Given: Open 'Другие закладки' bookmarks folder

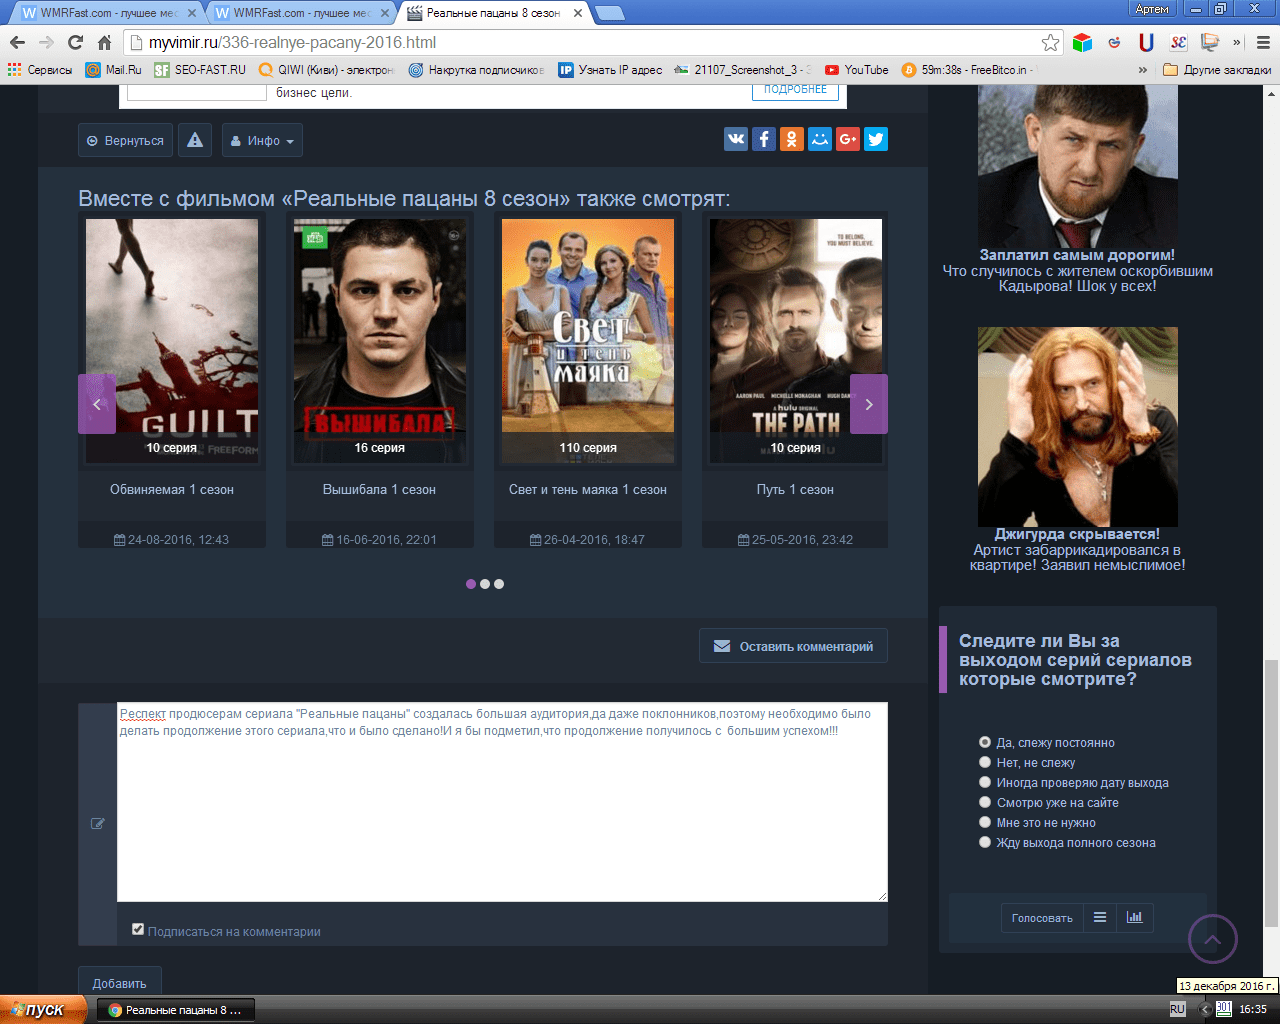Looking at the screenshot, I should tap(1217, 70).
